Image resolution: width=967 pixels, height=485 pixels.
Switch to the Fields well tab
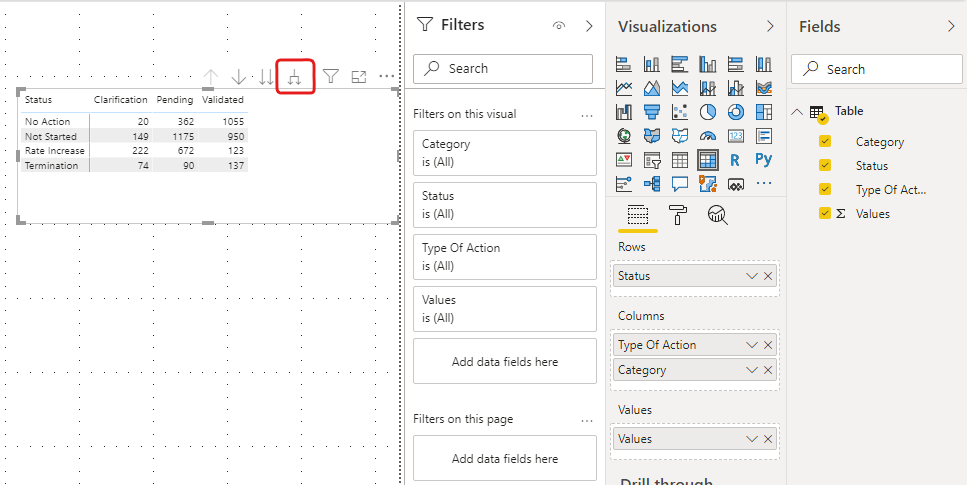[638, 215]
